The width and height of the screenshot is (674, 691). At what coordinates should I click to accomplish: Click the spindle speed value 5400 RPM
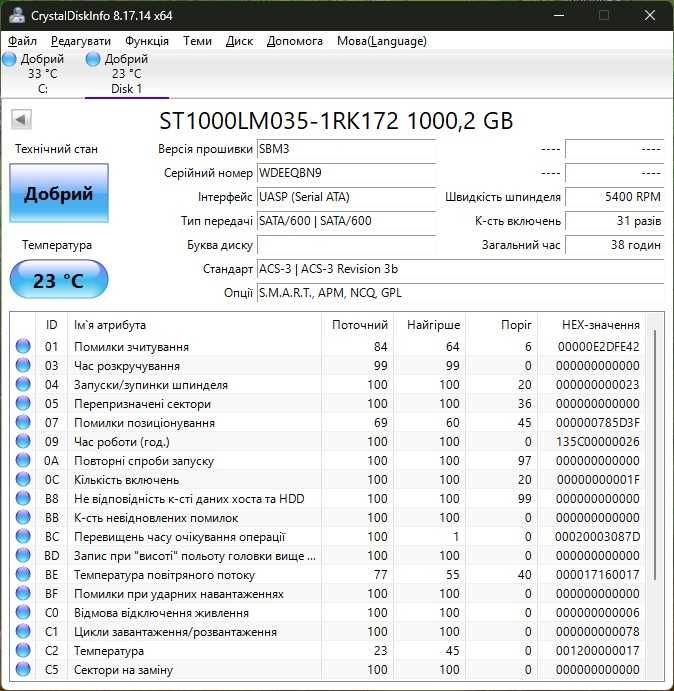(614, 197)
